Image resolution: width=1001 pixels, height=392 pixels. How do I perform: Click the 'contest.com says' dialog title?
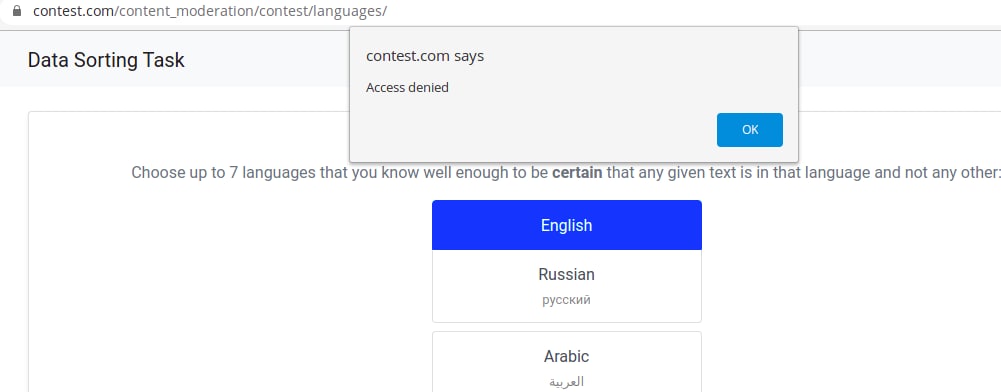pos(425,56)
